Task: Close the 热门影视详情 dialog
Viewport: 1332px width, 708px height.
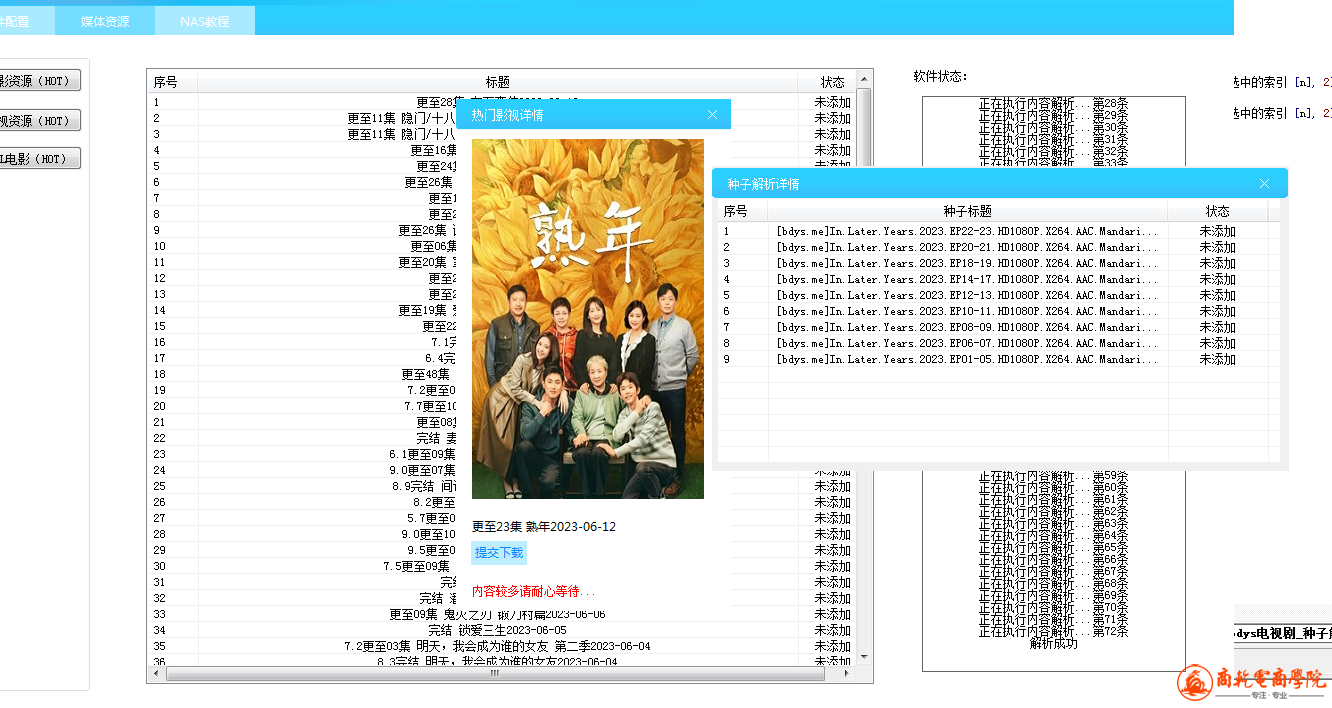Action: pyautogui.click(x=712, y=115)
